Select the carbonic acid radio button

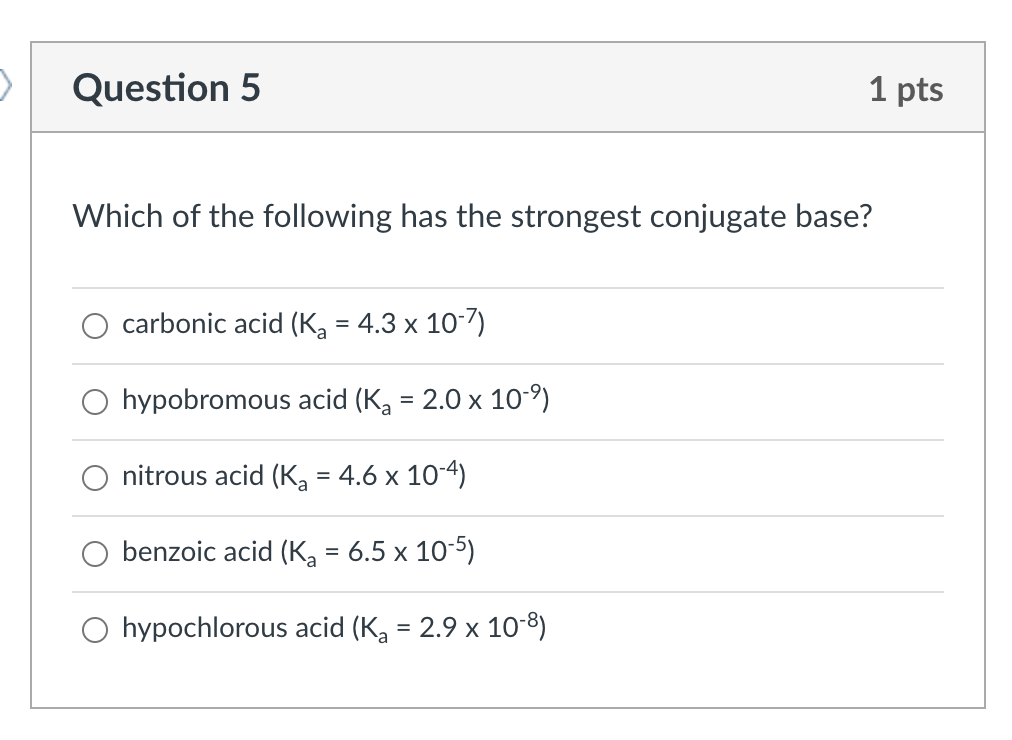[95, 325]
